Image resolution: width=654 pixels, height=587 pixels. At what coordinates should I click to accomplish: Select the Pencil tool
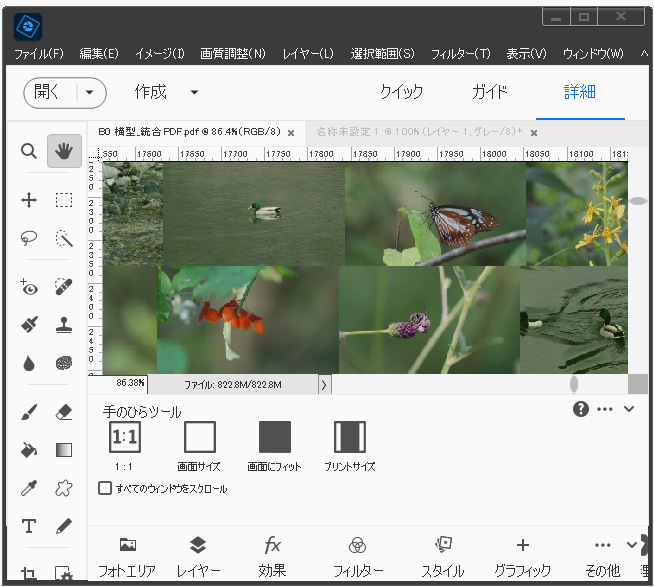click(64, 526)
